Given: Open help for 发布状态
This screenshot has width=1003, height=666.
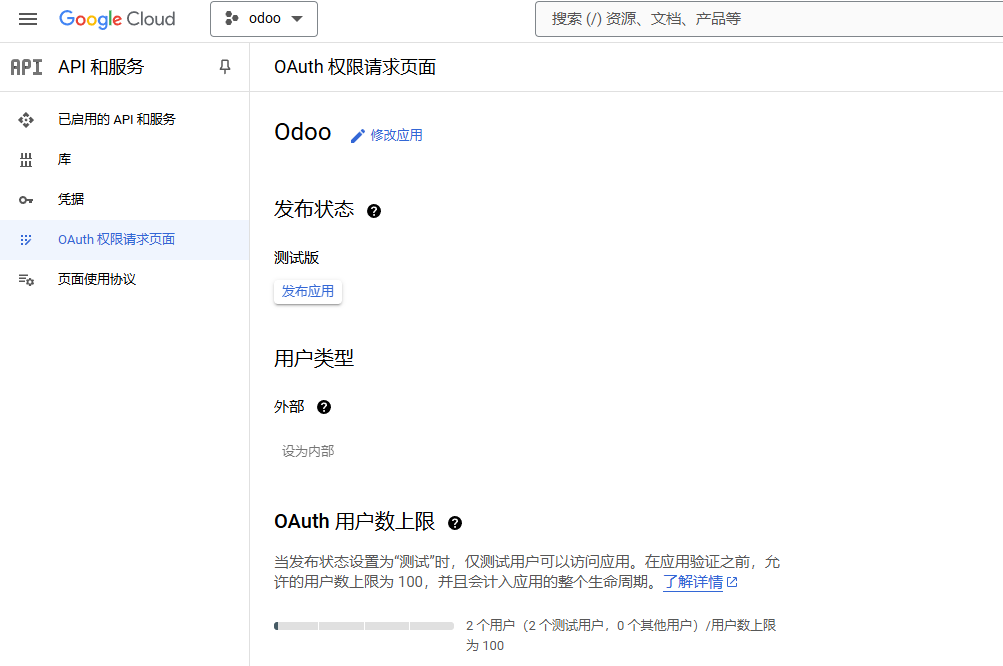Looking at the screenshot, I should pyautogui.click(x=374, y=211).
